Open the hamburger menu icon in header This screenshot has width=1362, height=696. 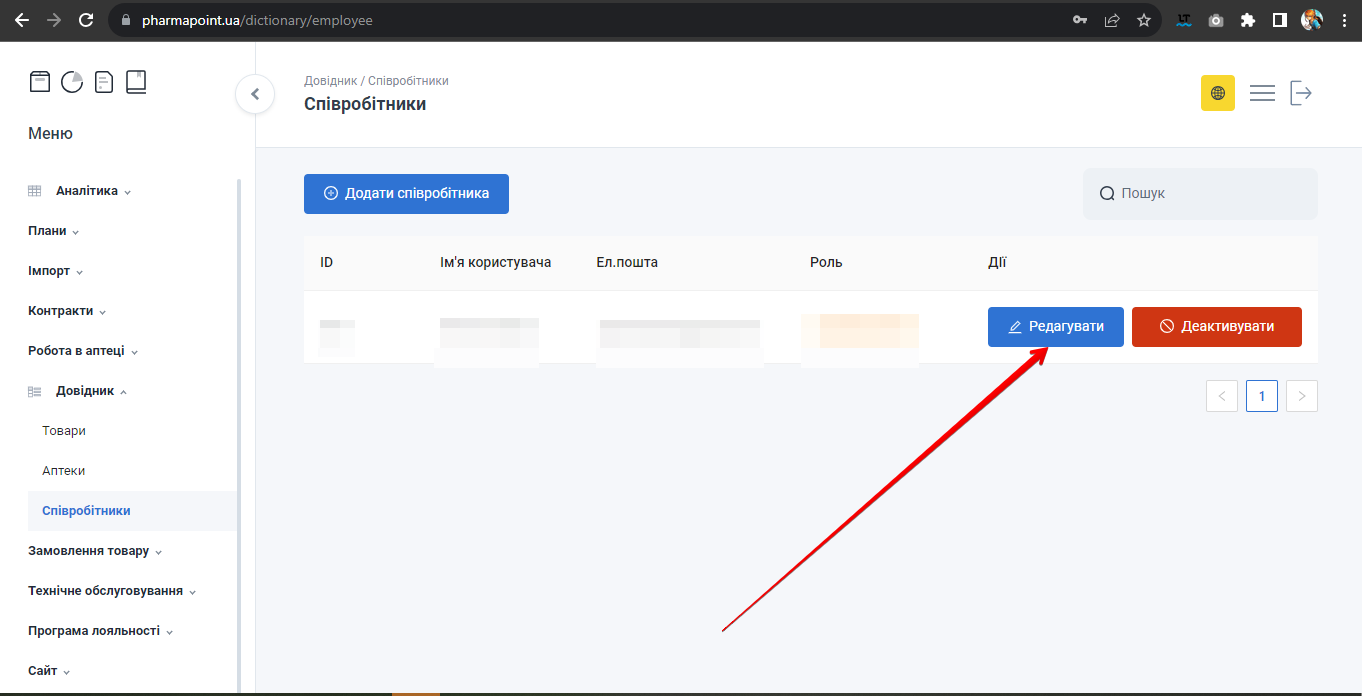[1262, 93]
